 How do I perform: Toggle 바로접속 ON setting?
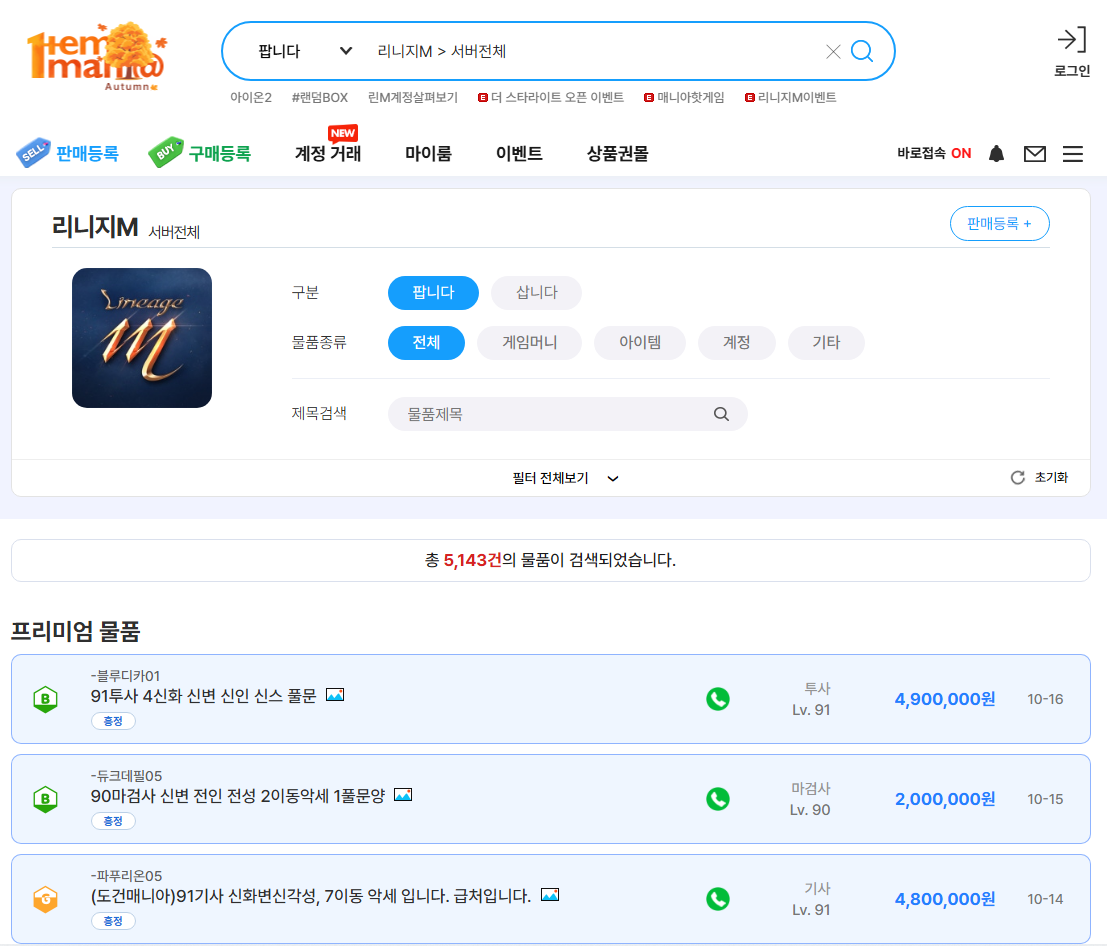(x=934, y=153)
